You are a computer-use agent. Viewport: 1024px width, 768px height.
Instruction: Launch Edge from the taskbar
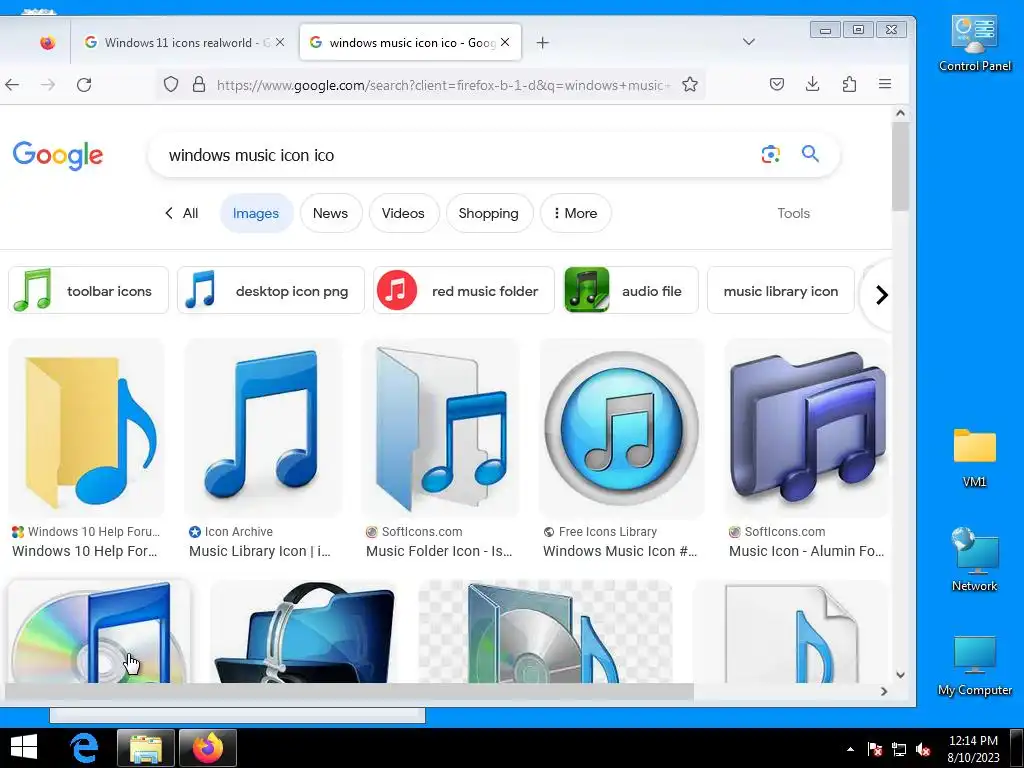(84, 748)
